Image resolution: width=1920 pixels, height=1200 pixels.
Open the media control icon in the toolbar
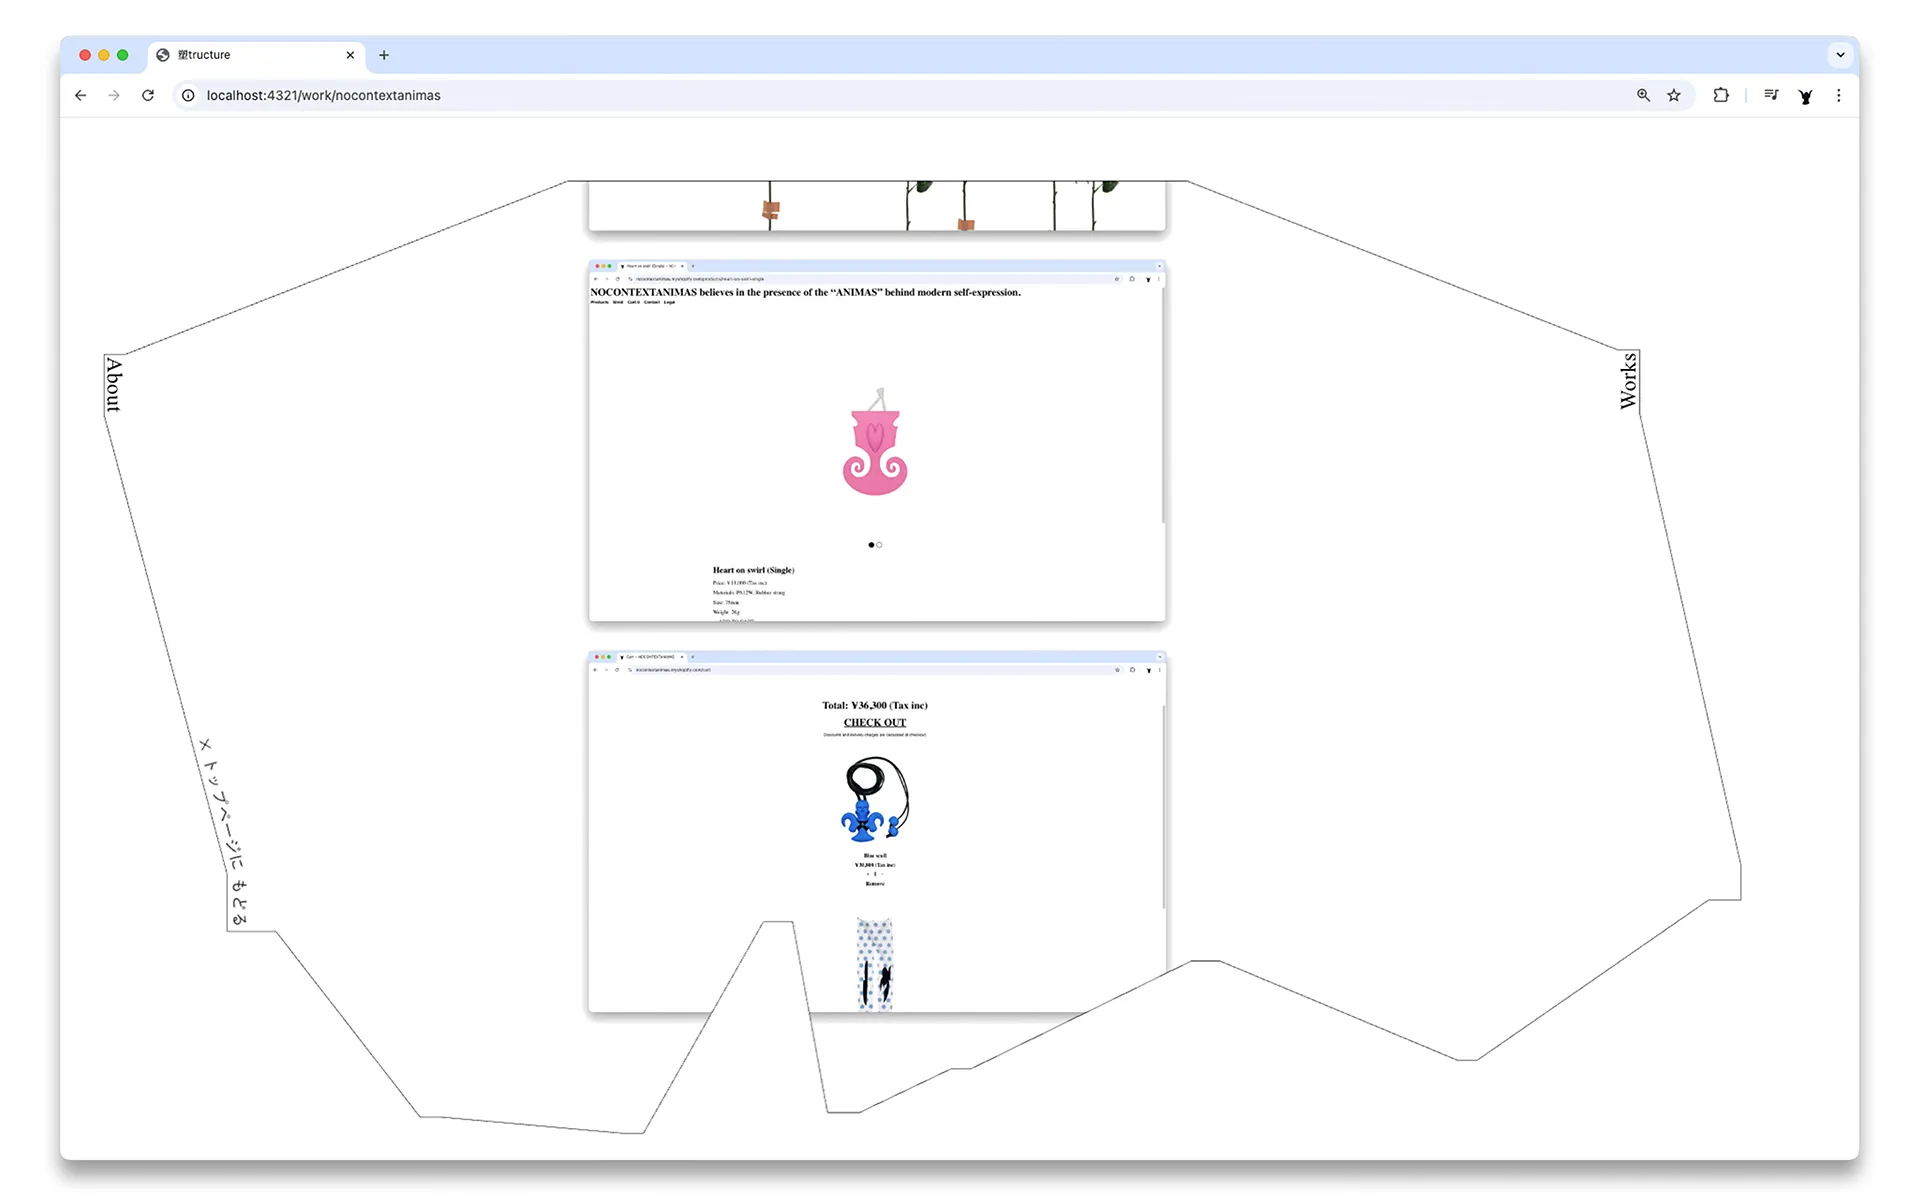1771,95
